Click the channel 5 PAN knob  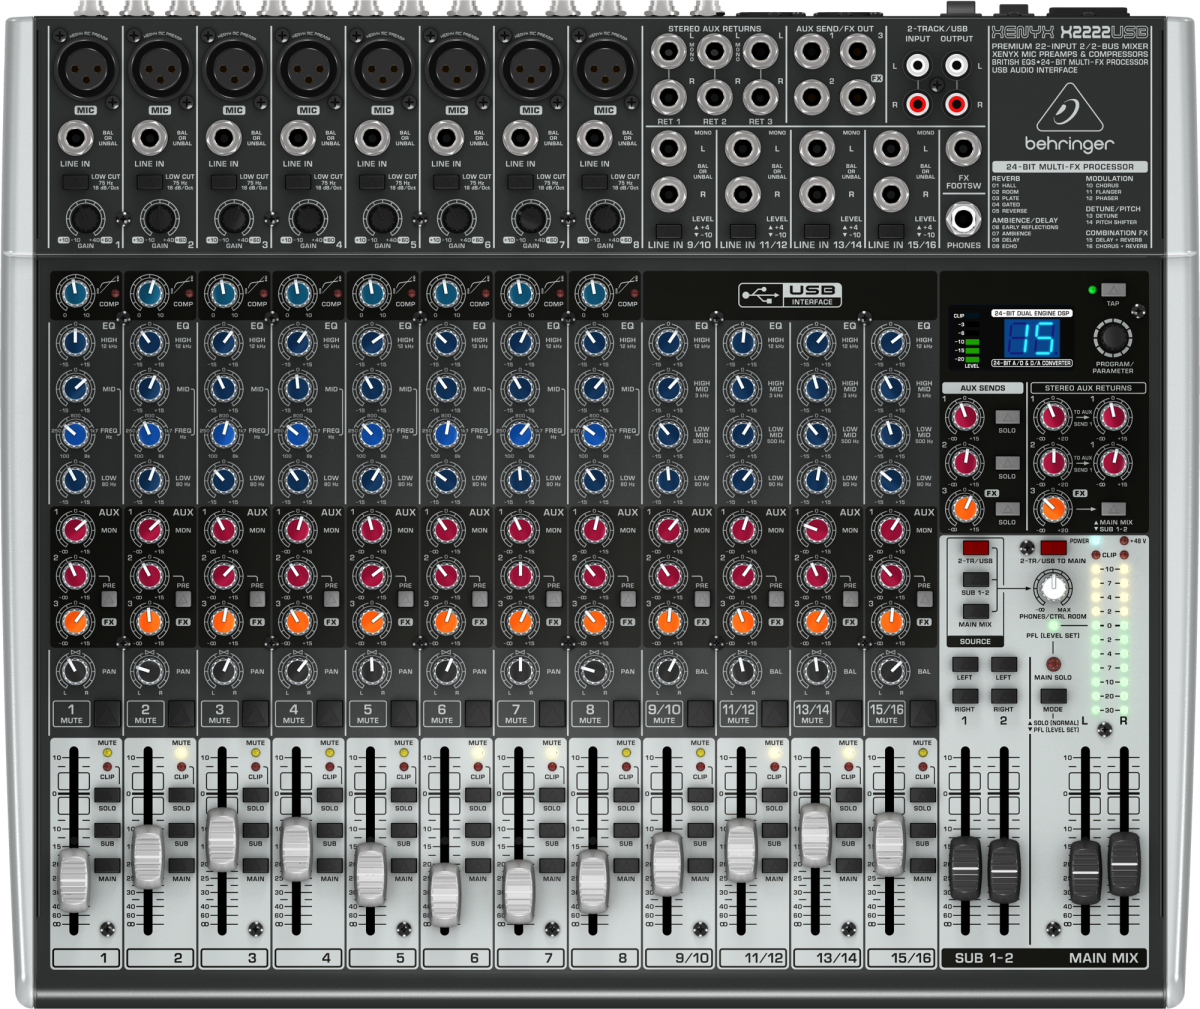368,670
